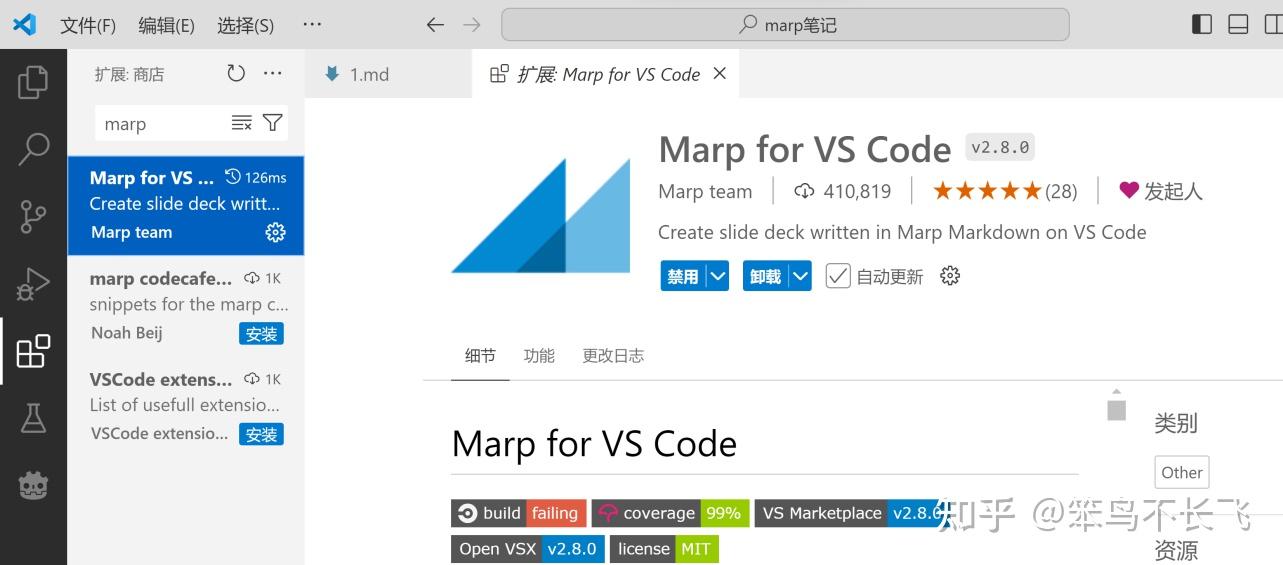Select the Changelog (更改日志) tab
The image size is (1283, 565).
click(x=613, y=355)
